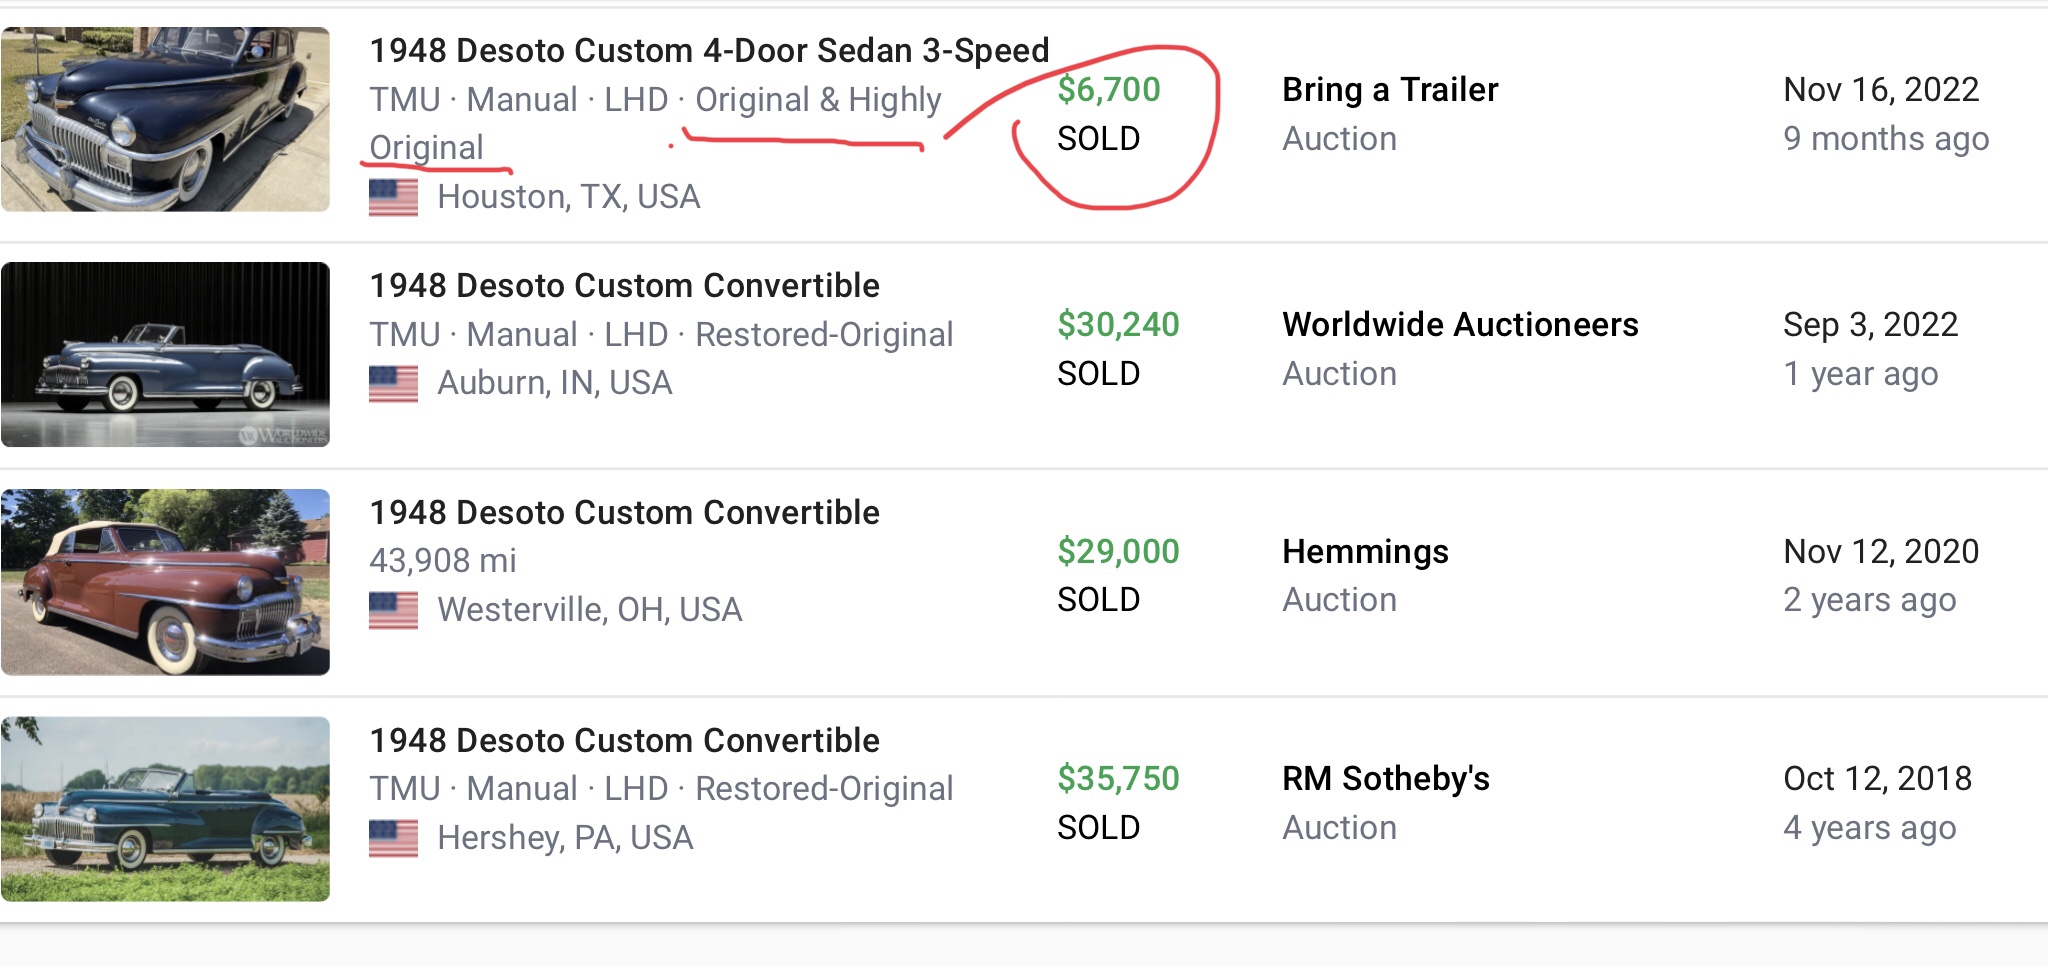Select the US flag beside Westerville, OH
This screenshot has width=2048, height=966.
tap(393, 610)
